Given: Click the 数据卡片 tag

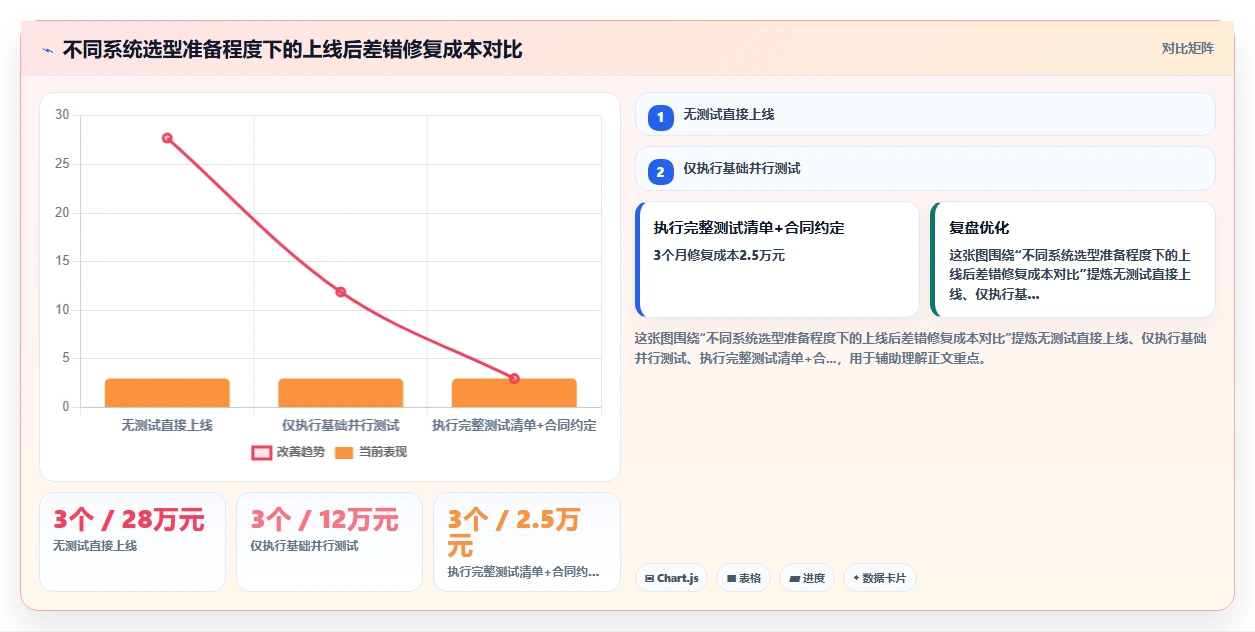Looking at the screenshot, I should tap(879, 578).
